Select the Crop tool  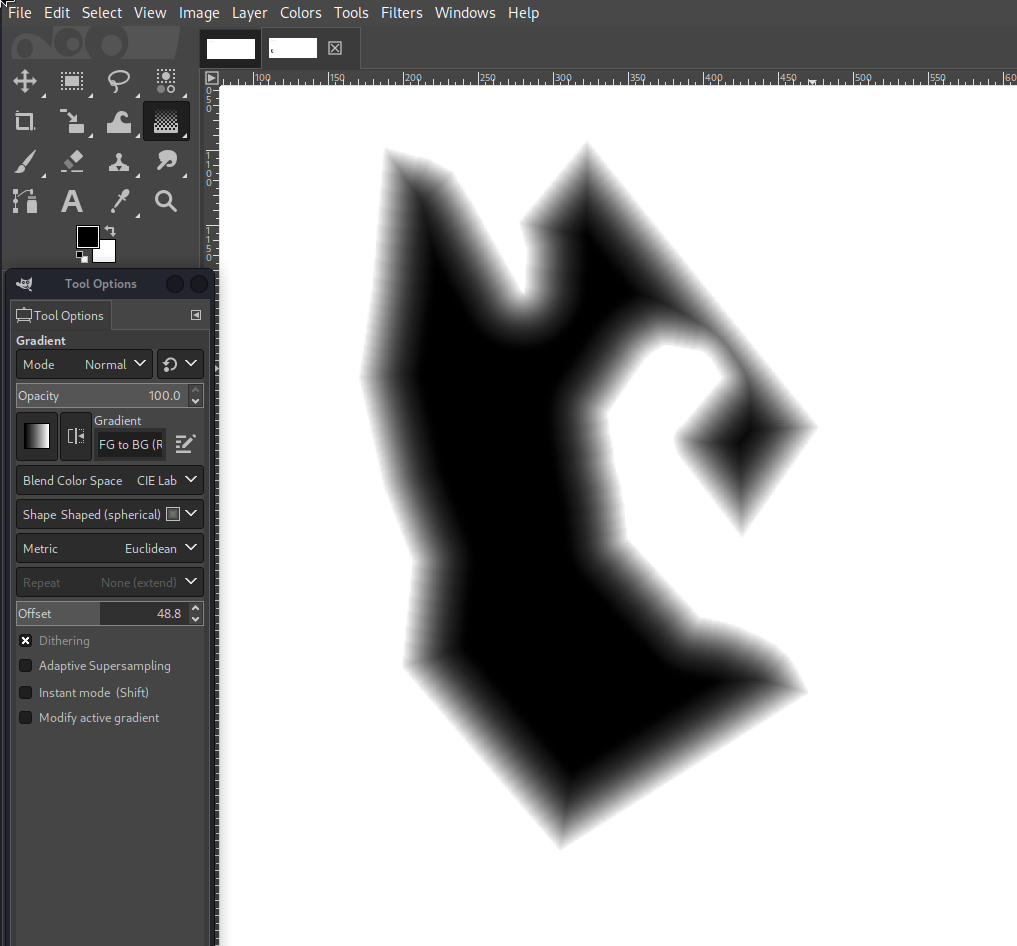[25, 122]
